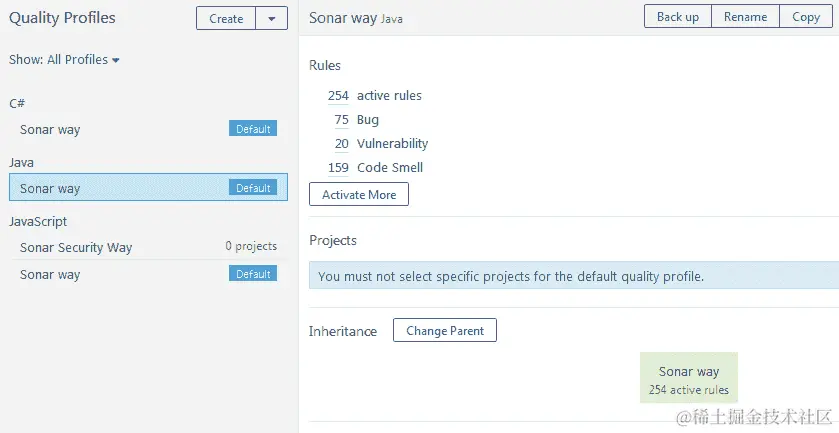Click the Default badge in the C# row
The width and height of the screenshot is (839, 433).
click(x=253, y=128)
